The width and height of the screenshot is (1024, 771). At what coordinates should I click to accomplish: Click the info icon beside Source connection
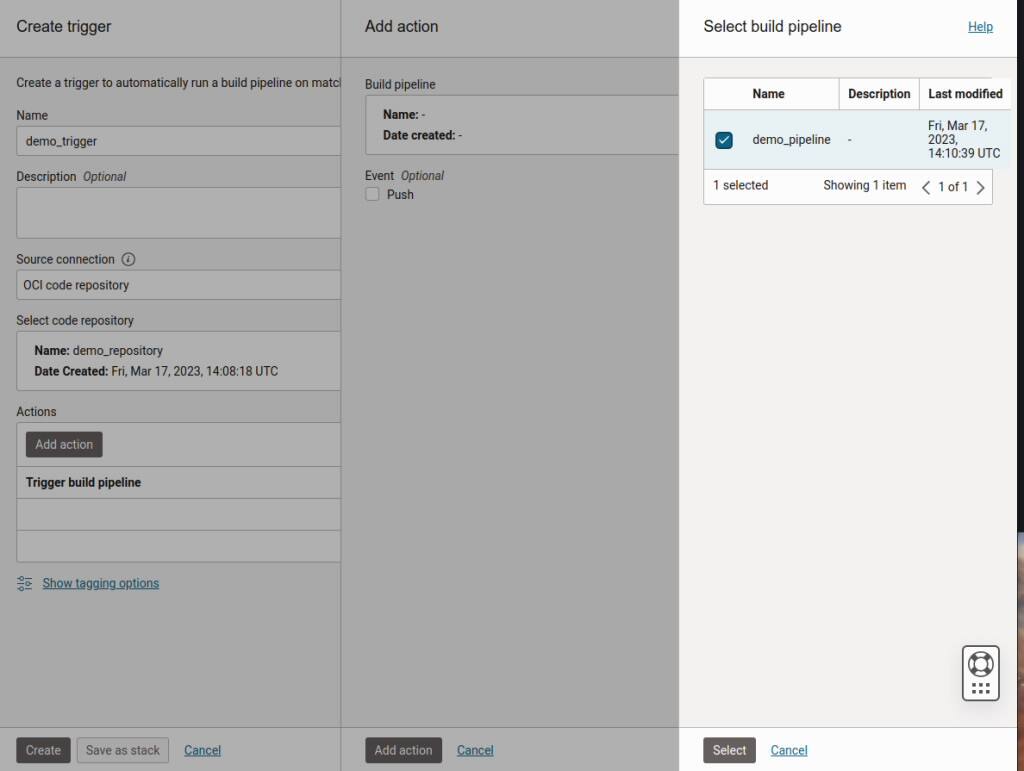click(128, 259)
